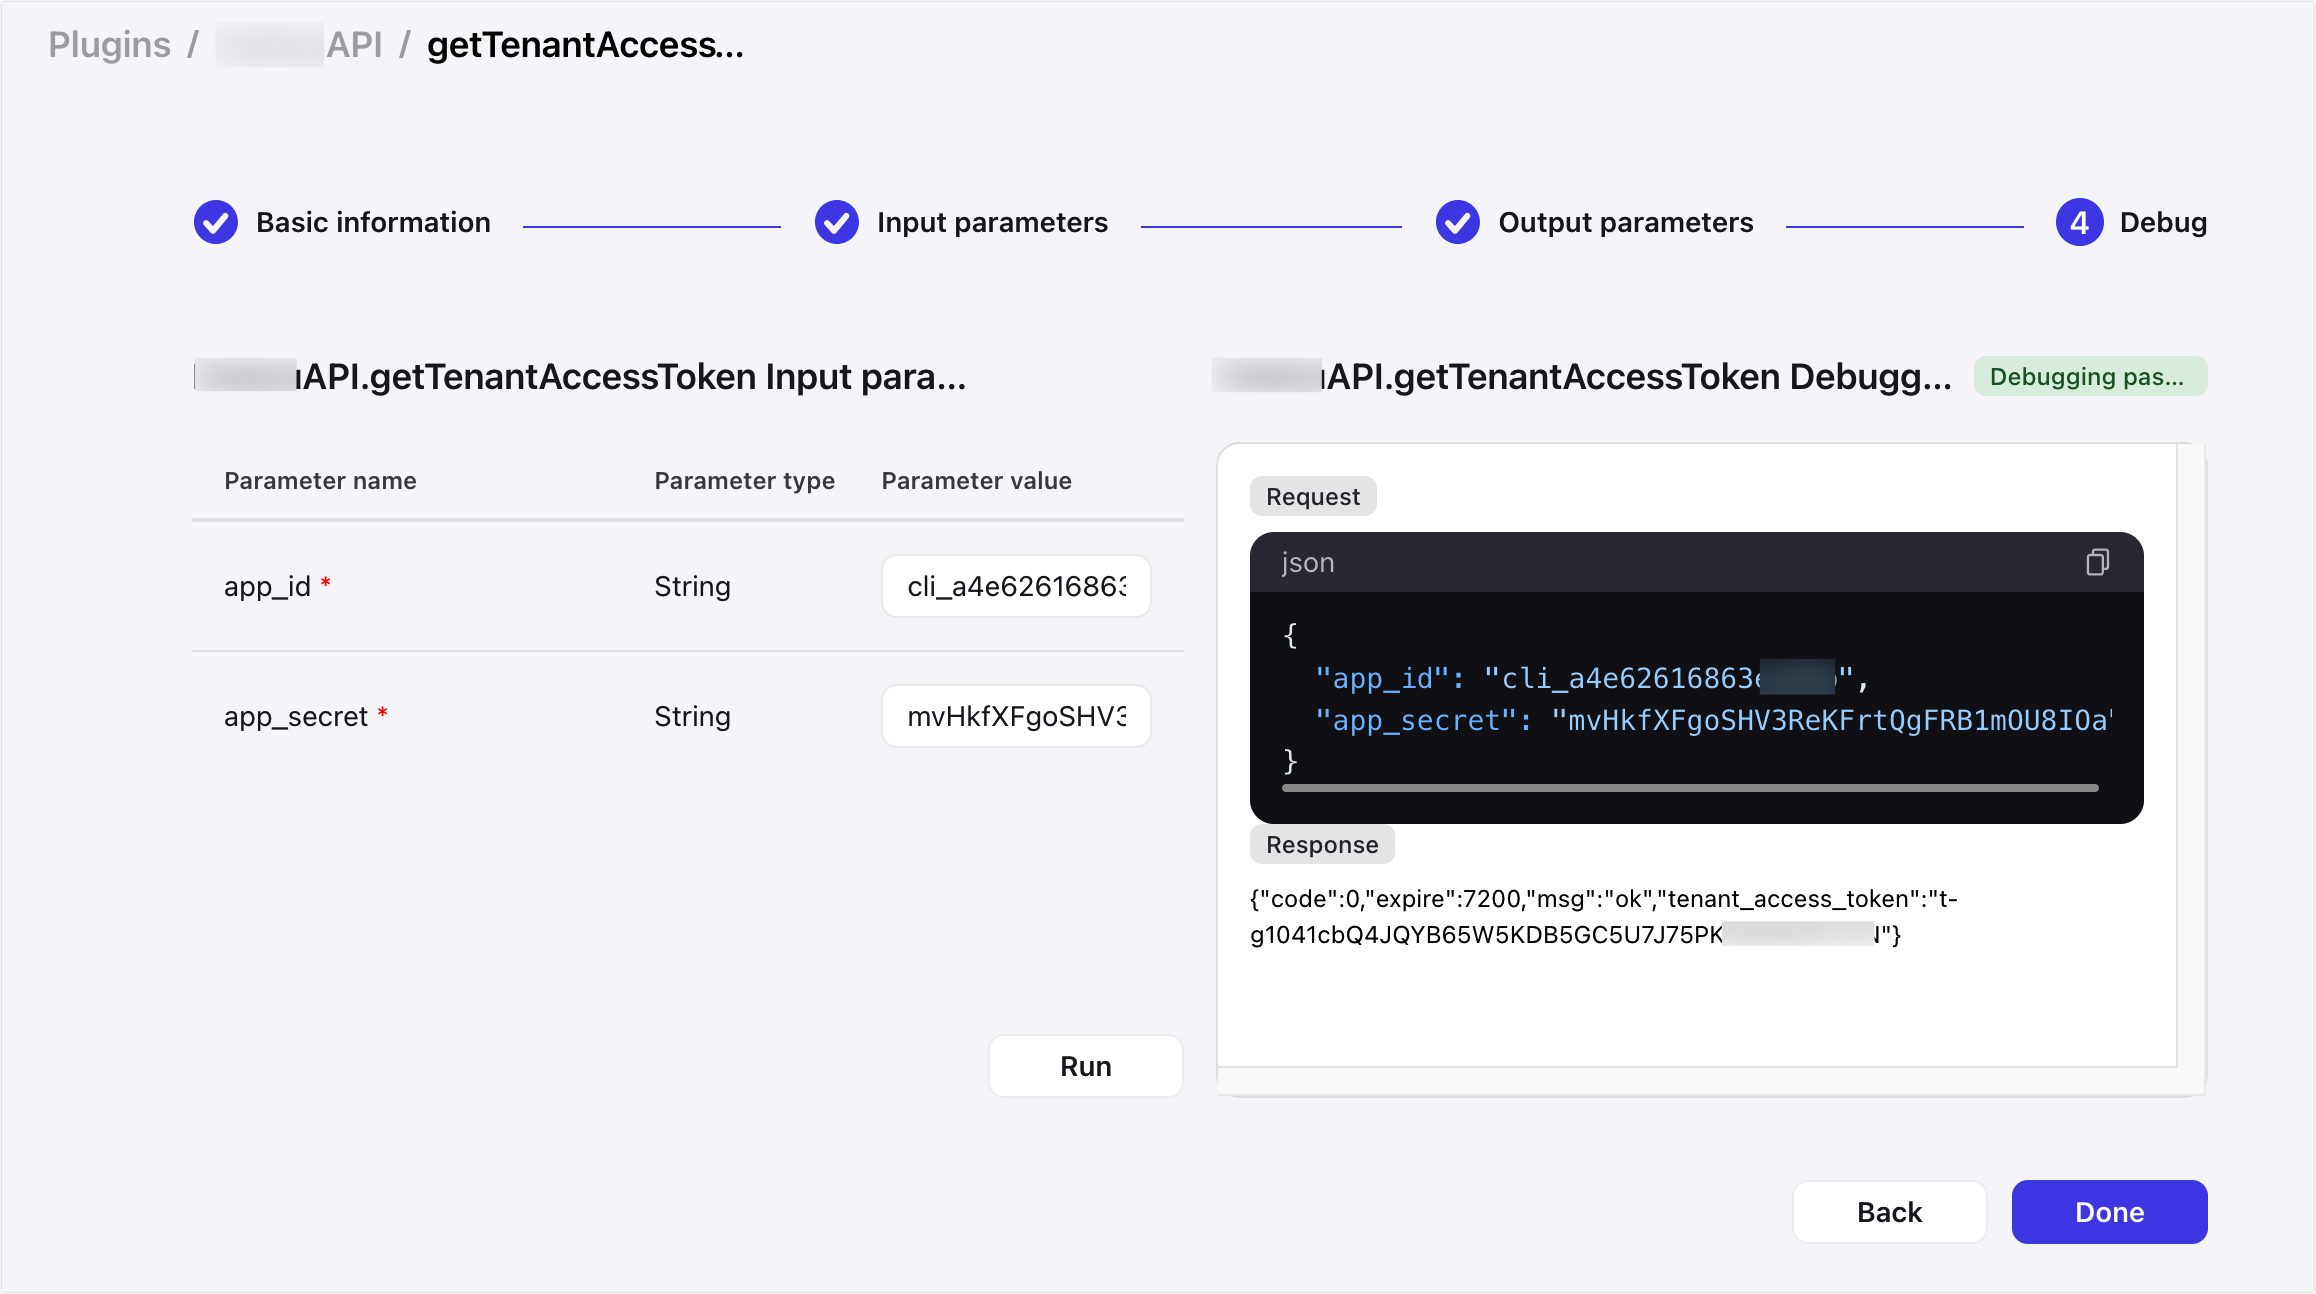
Task: Go to Plugins breadcrumb
Action: pos(110,45)
